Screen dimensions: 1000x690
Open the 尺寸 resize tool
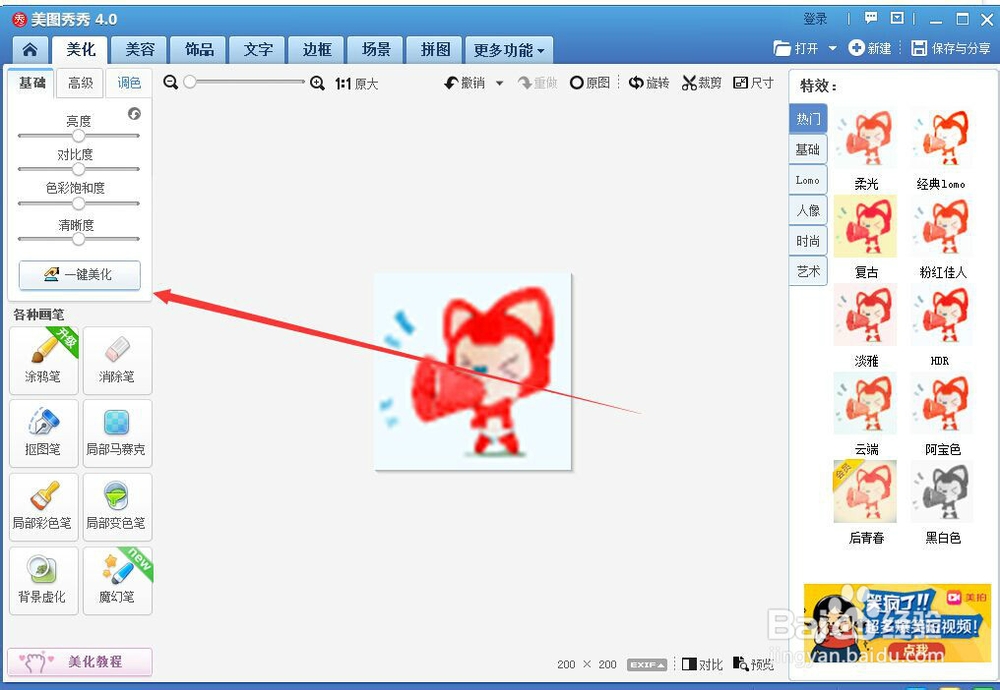click(x=753, y=83)
